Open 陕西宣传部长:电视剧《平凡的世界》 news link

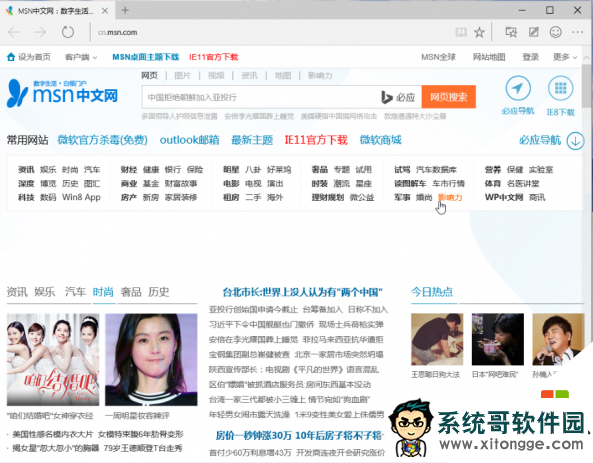[x=294, y=370]
